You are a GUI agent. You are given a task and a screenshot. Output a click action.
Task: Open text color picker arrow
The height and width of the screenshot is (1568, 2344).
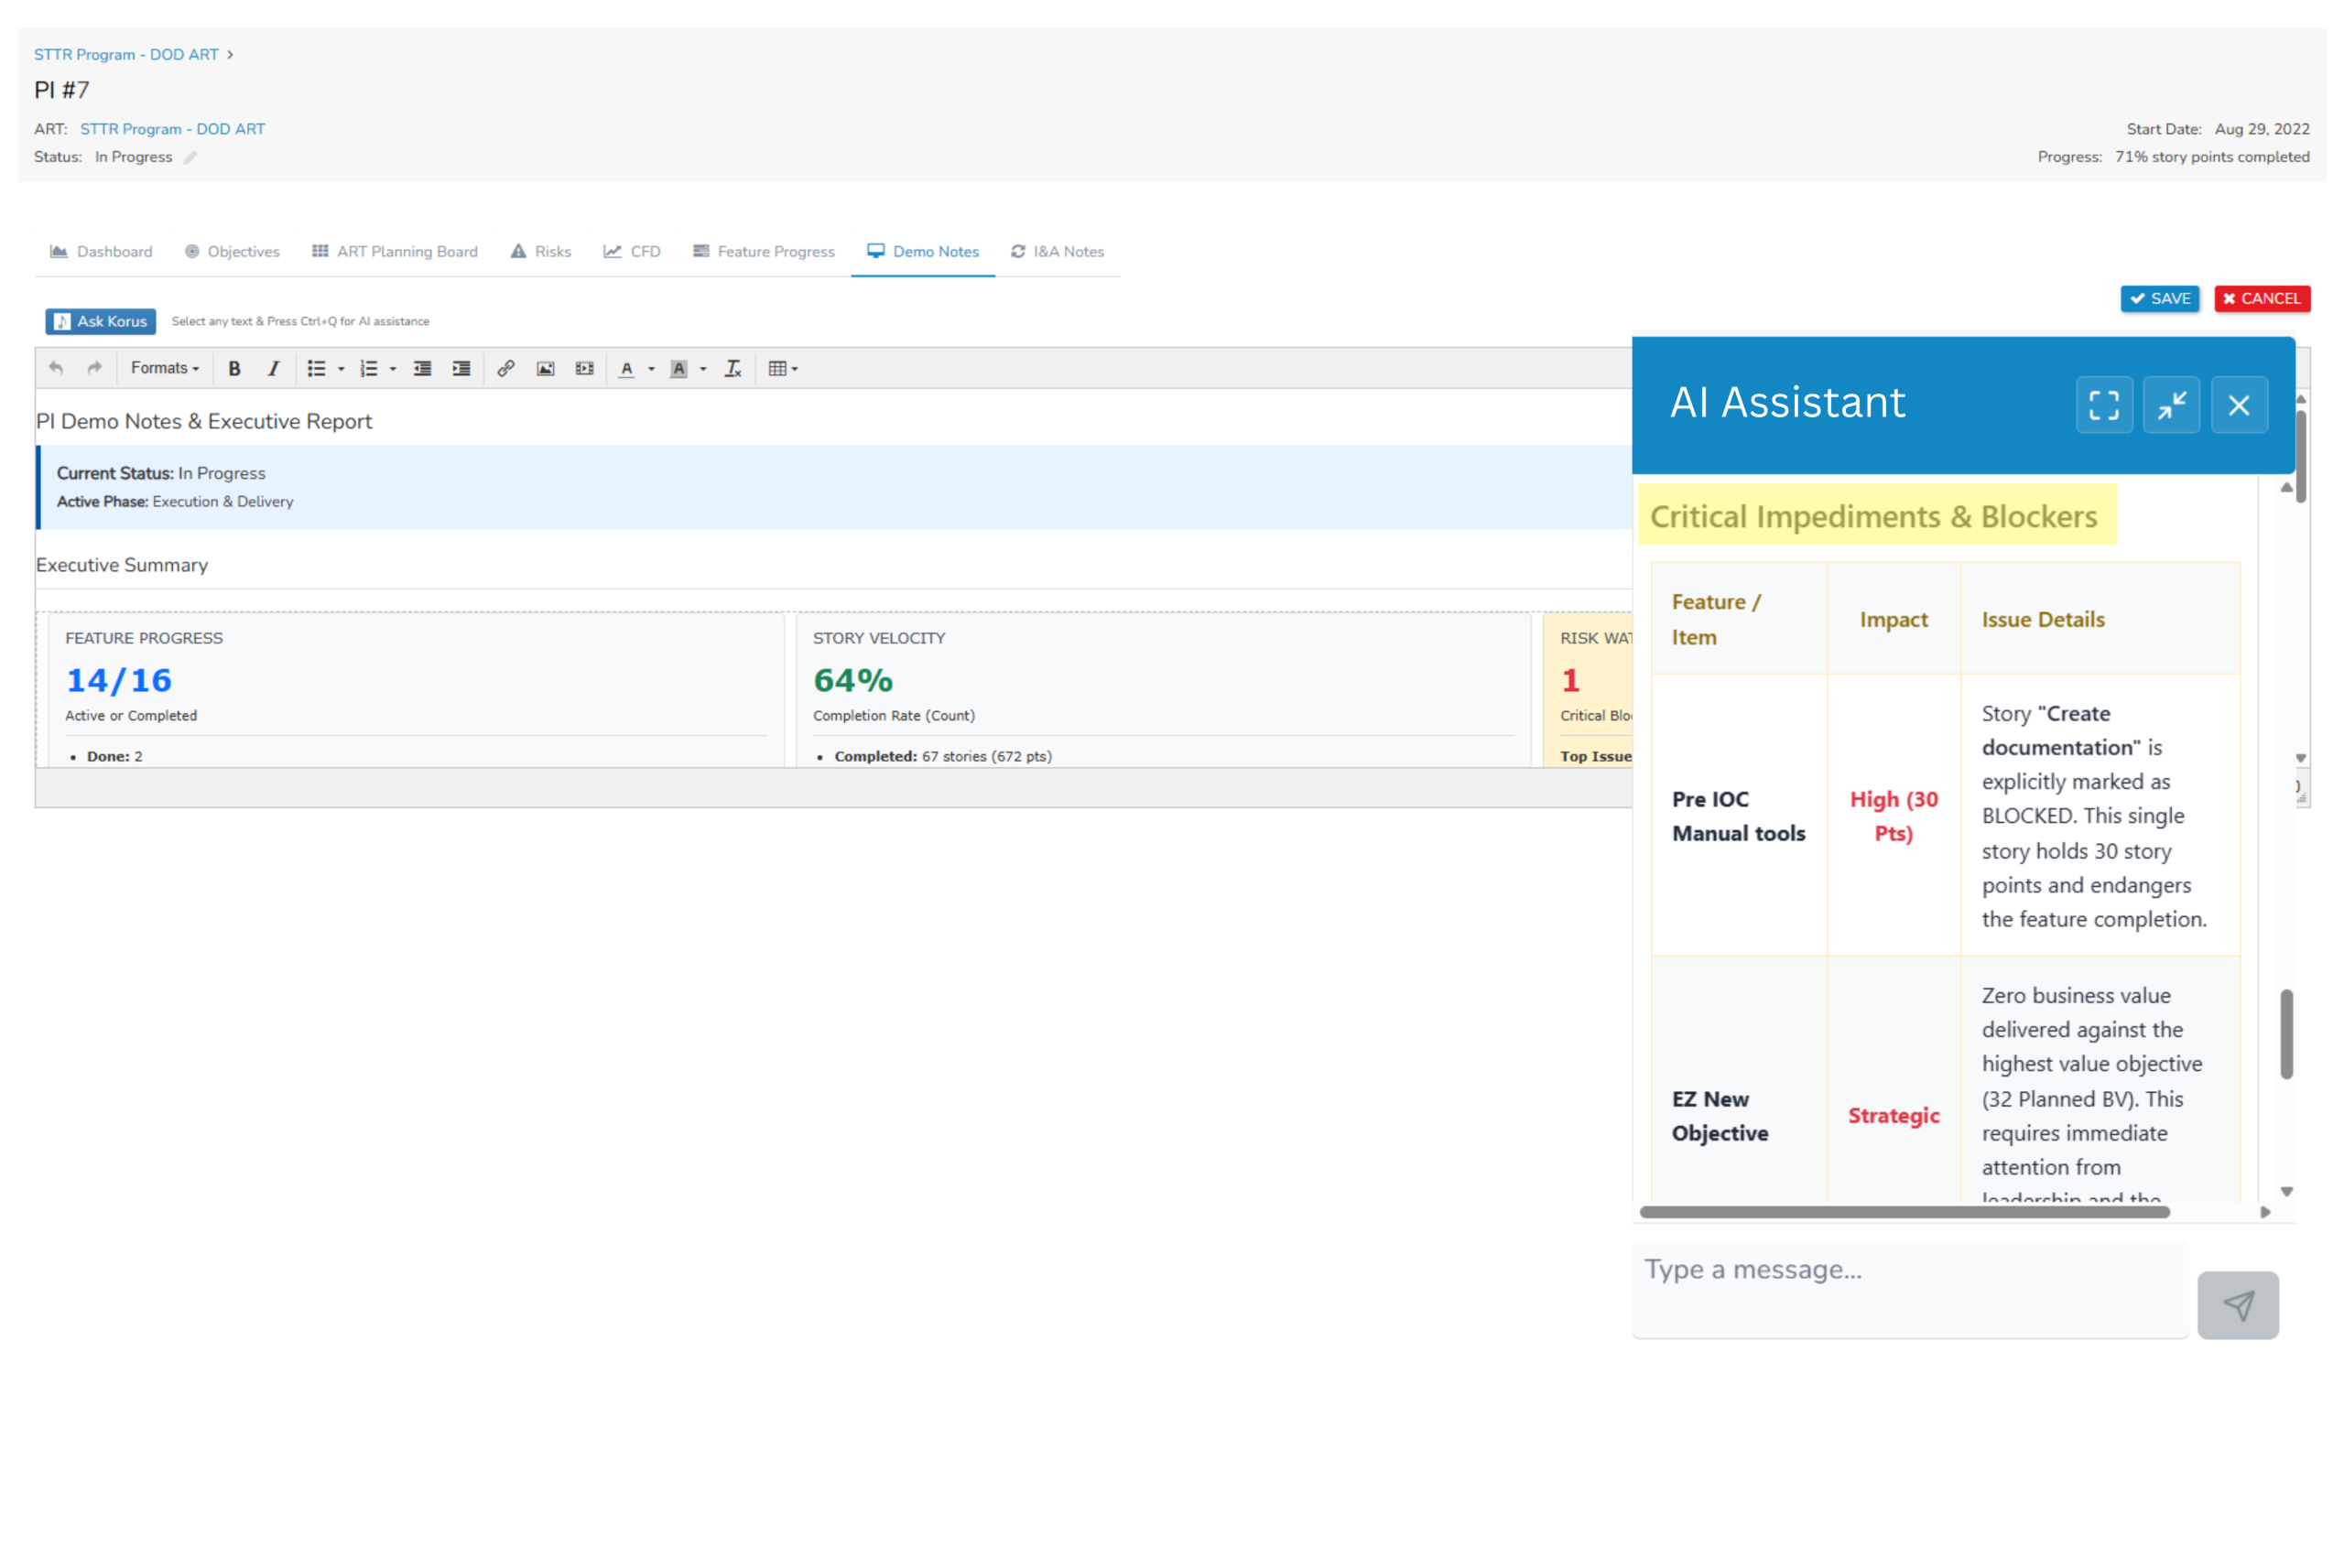click(652, 369)
